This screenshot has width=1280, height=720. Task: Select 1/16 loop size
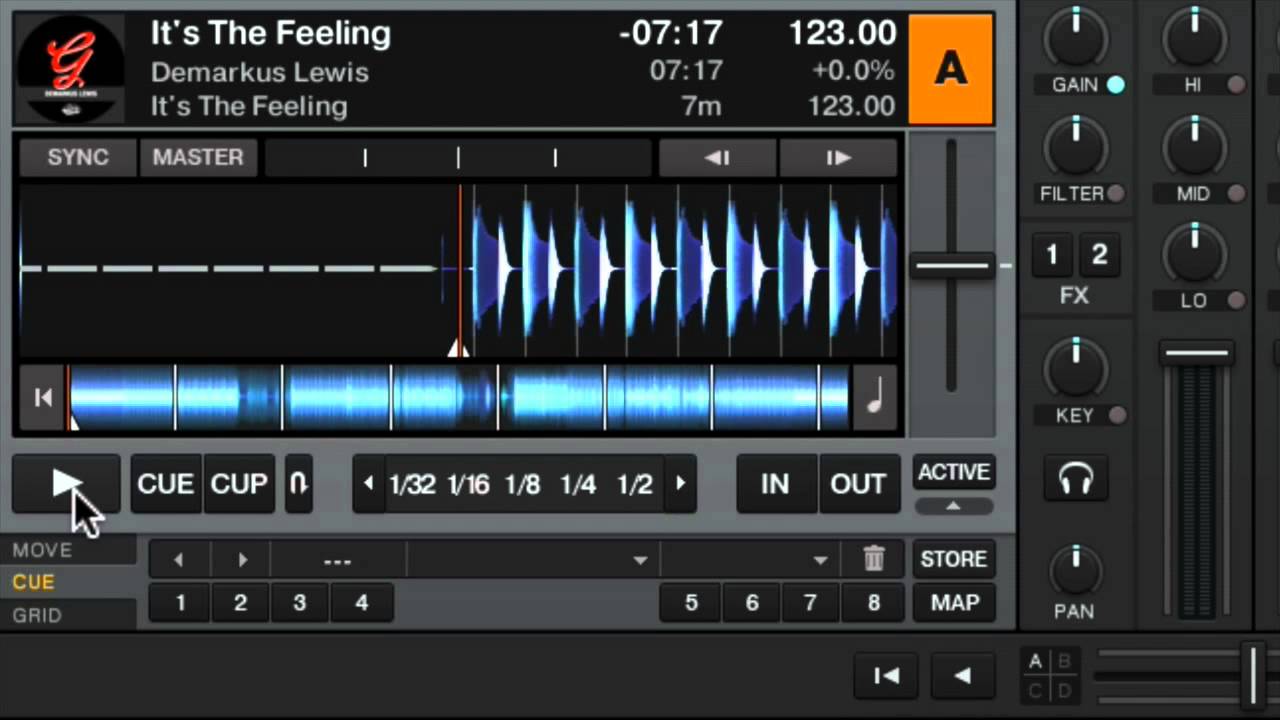pyautogui.click(x=468, y=485)
